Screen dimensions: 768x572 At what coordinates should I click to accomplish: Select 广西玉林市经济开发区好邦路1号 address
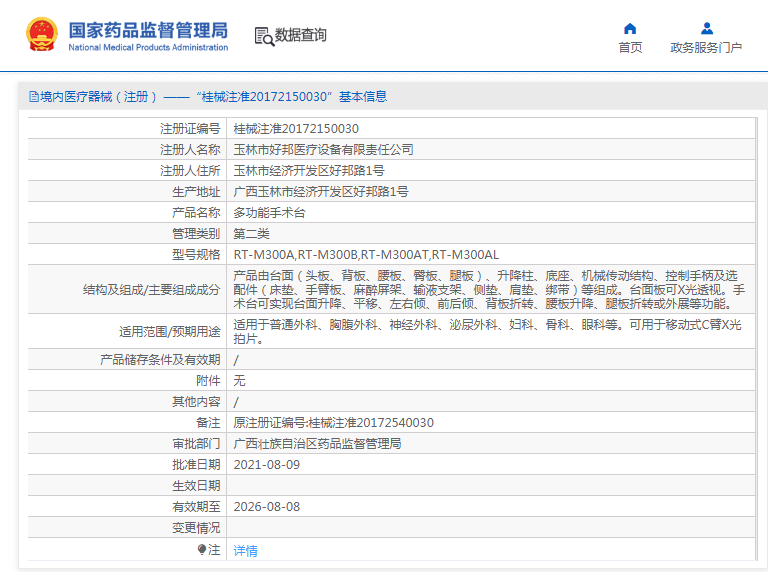tap(321, 192)
